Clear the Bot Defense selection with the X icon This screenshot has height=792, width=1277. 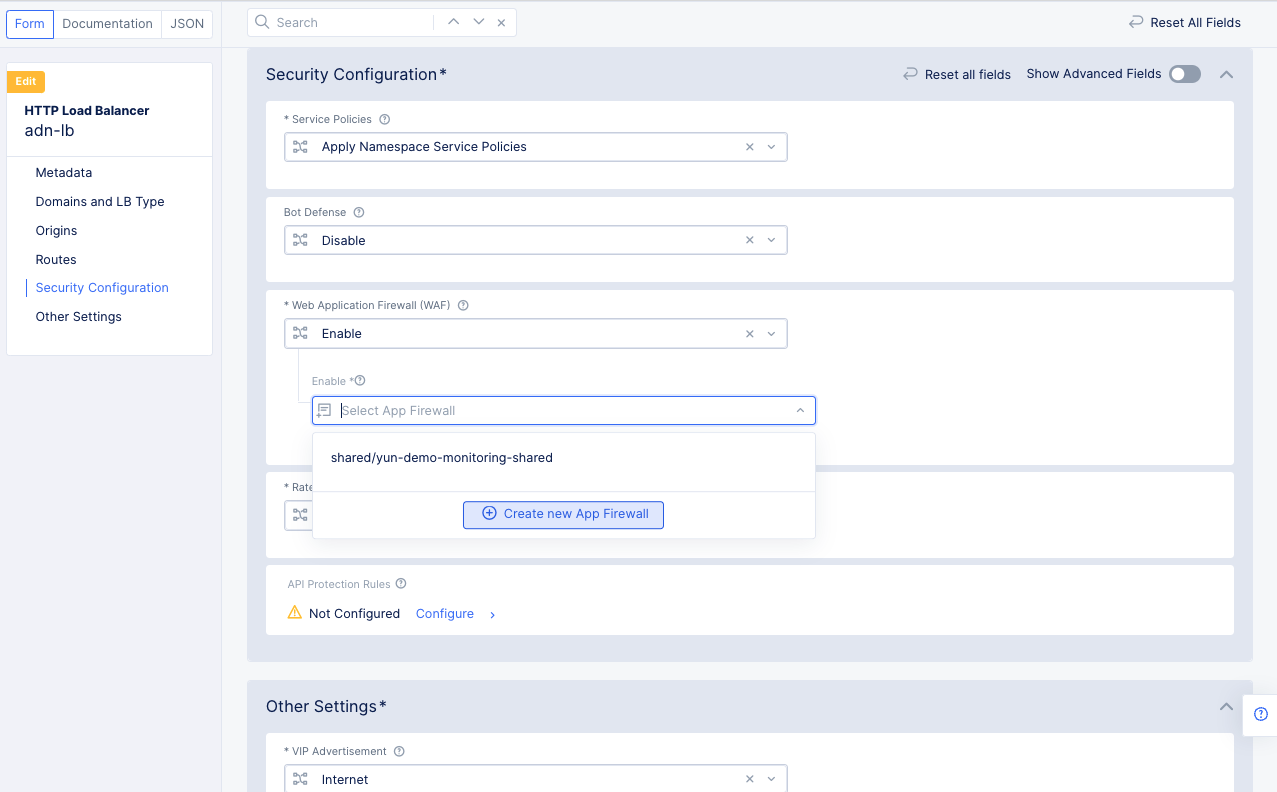click(749, 240)
